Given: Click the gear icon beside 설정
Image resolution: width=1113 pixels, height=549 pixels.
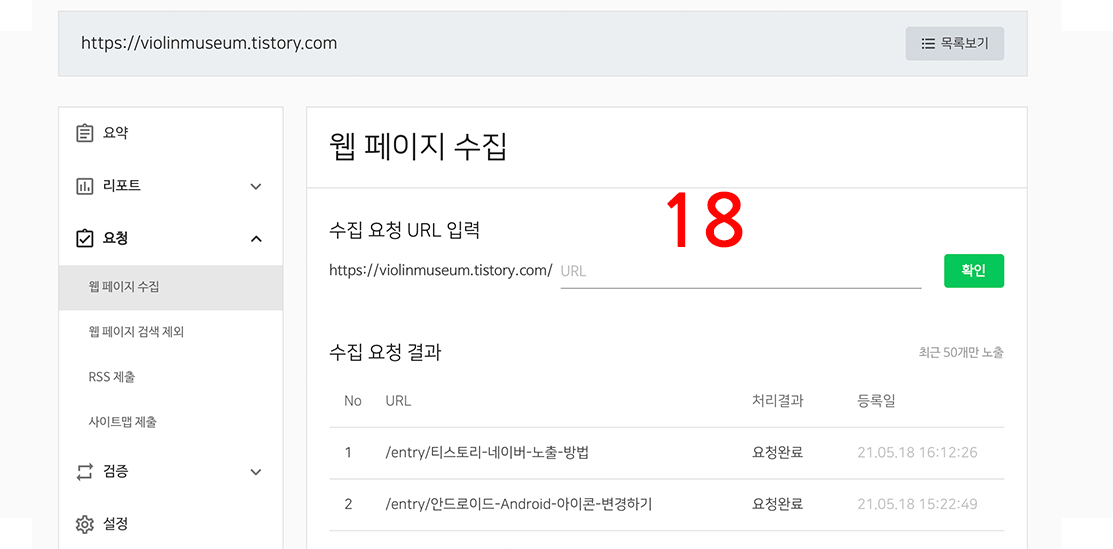Looking at the screenshot, I should pos(84,525).
